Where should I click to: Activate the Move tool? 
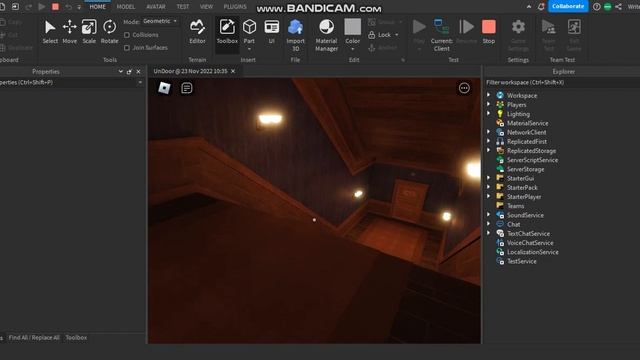pos(69,31)
